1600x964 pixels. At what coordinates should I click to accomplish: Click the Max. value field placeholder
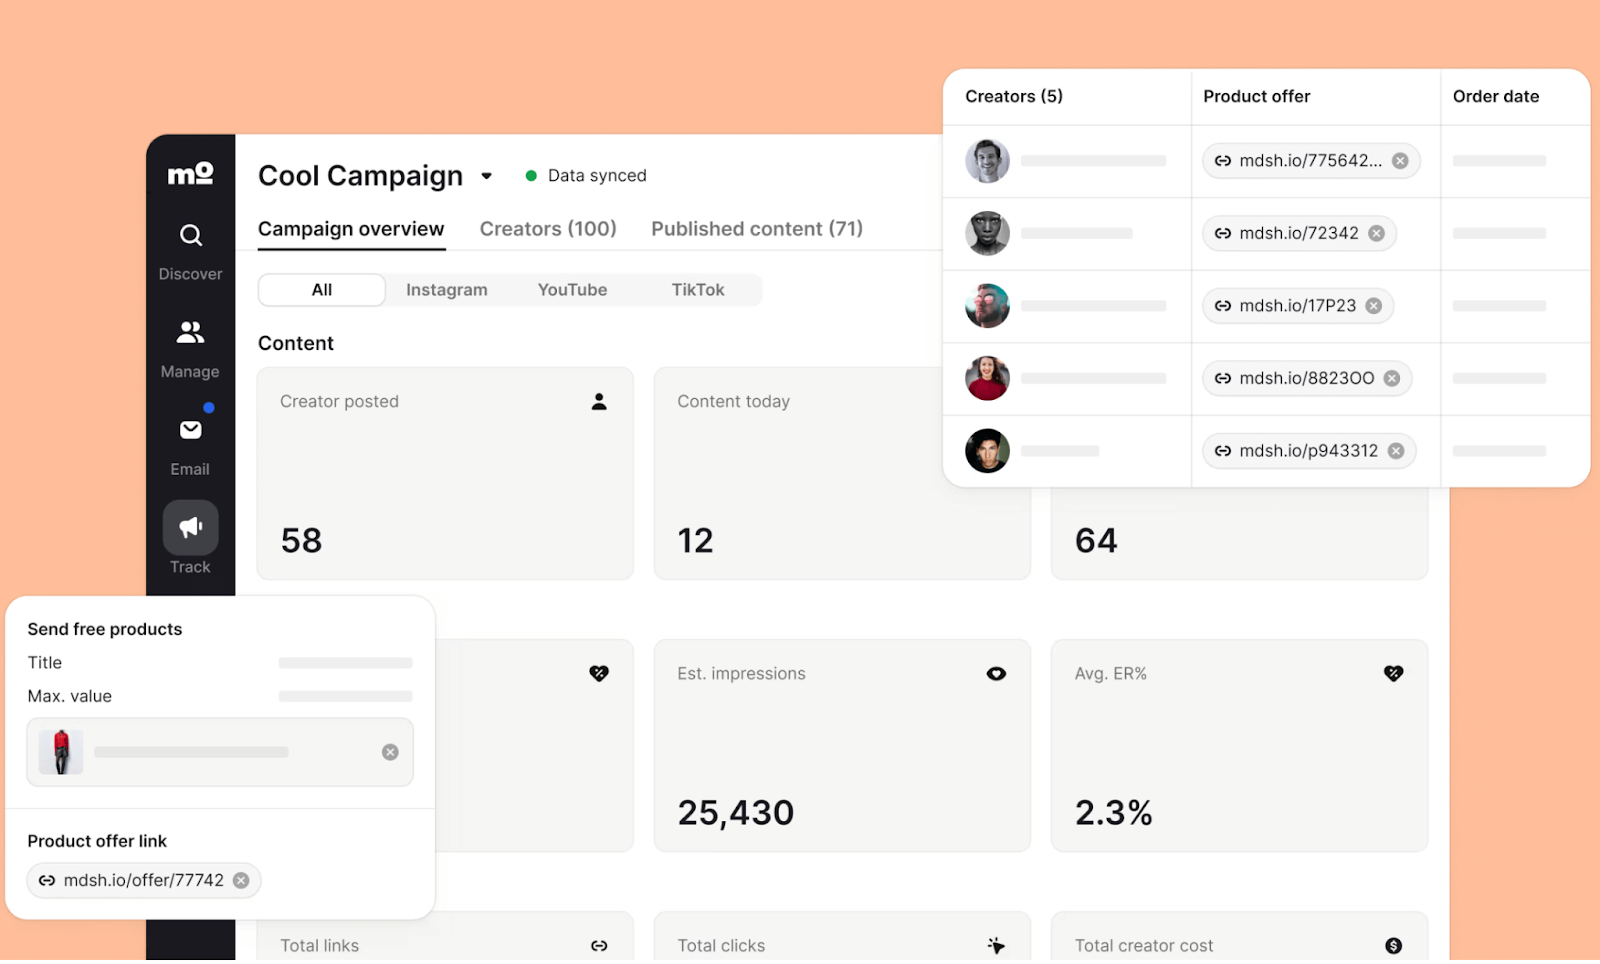[x=345, y=697]
